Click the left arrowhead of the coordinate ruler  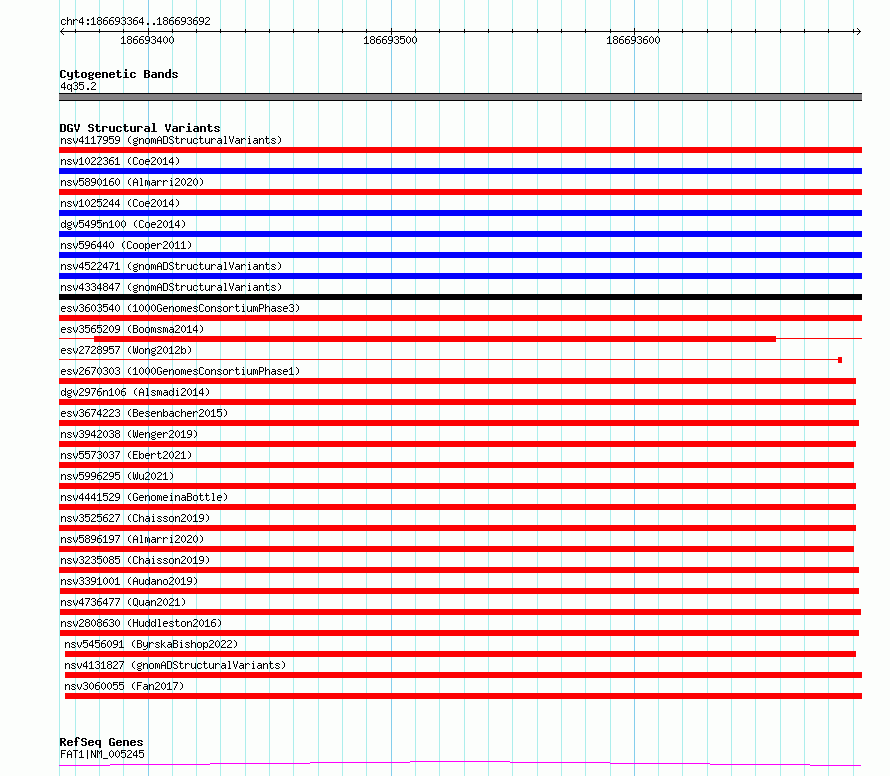(63, 31)
